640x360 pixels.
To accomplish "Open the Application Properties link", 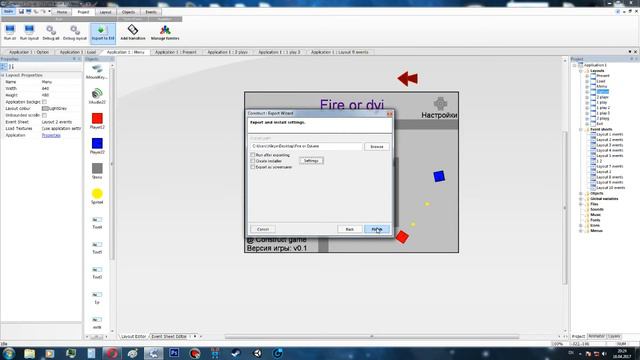I will (x=51, y=135).
